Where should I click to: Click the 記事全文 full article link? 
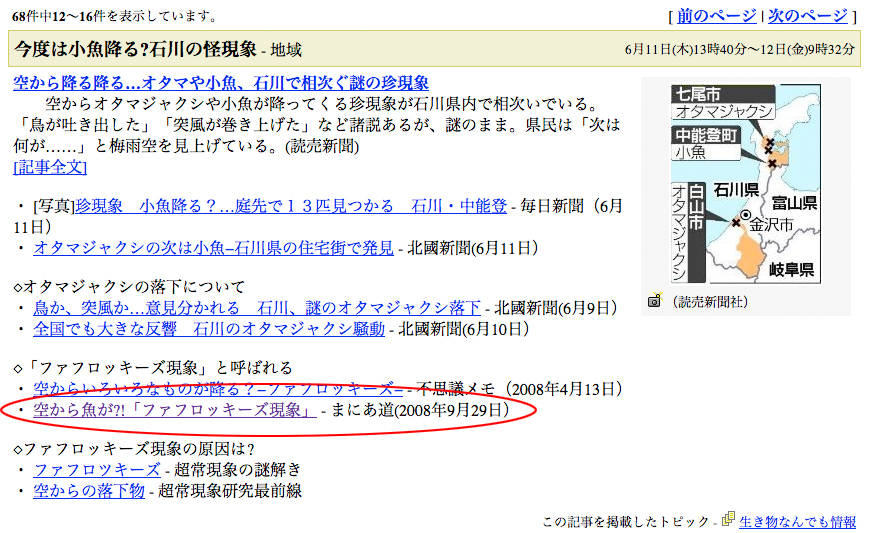50,166
